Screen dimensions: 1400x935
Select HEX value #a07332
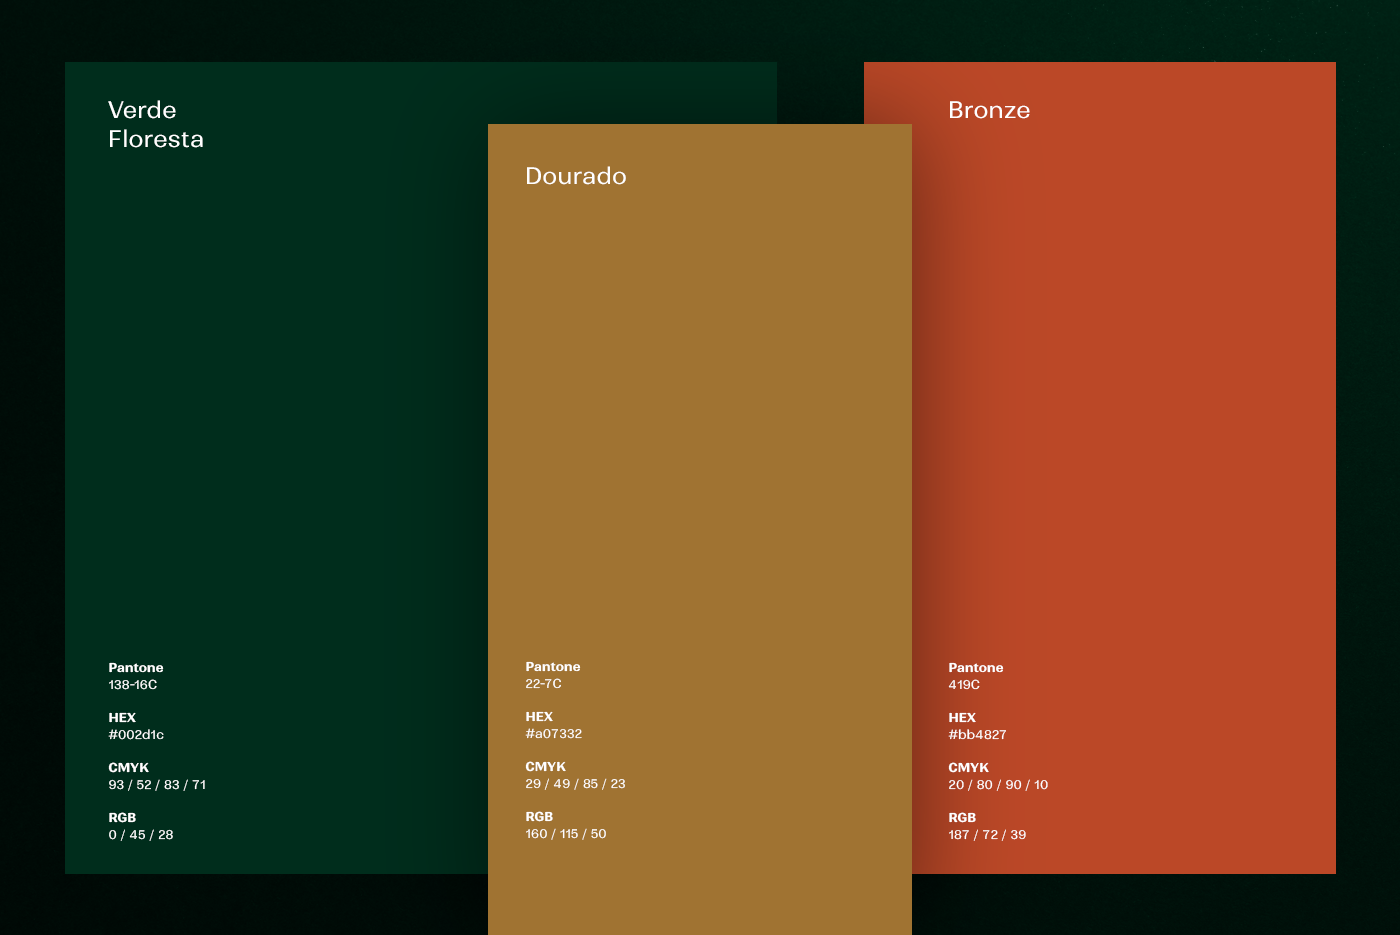[554, 734]
